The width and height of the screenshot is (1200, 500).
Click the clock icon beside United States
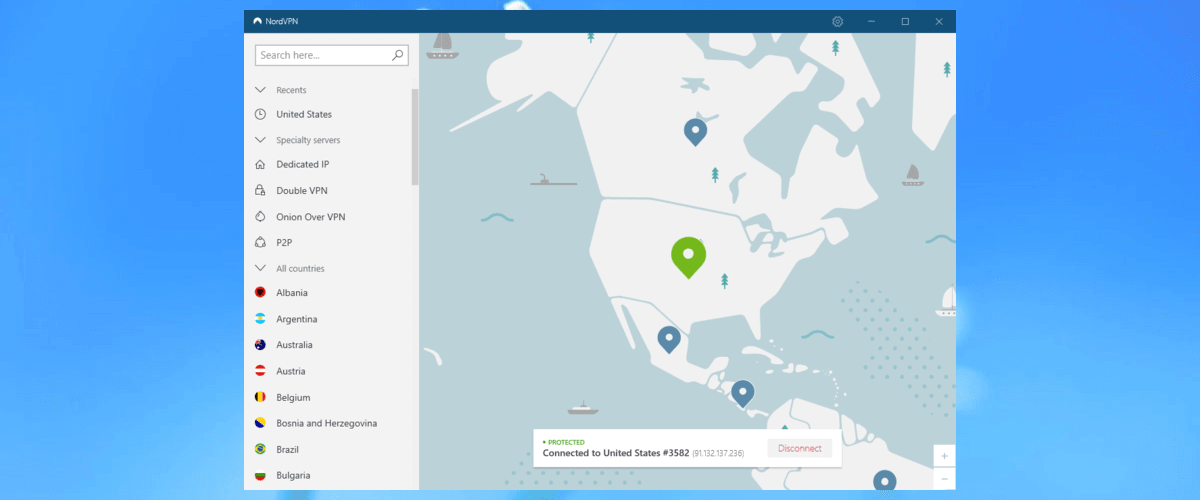coord(260,114)
